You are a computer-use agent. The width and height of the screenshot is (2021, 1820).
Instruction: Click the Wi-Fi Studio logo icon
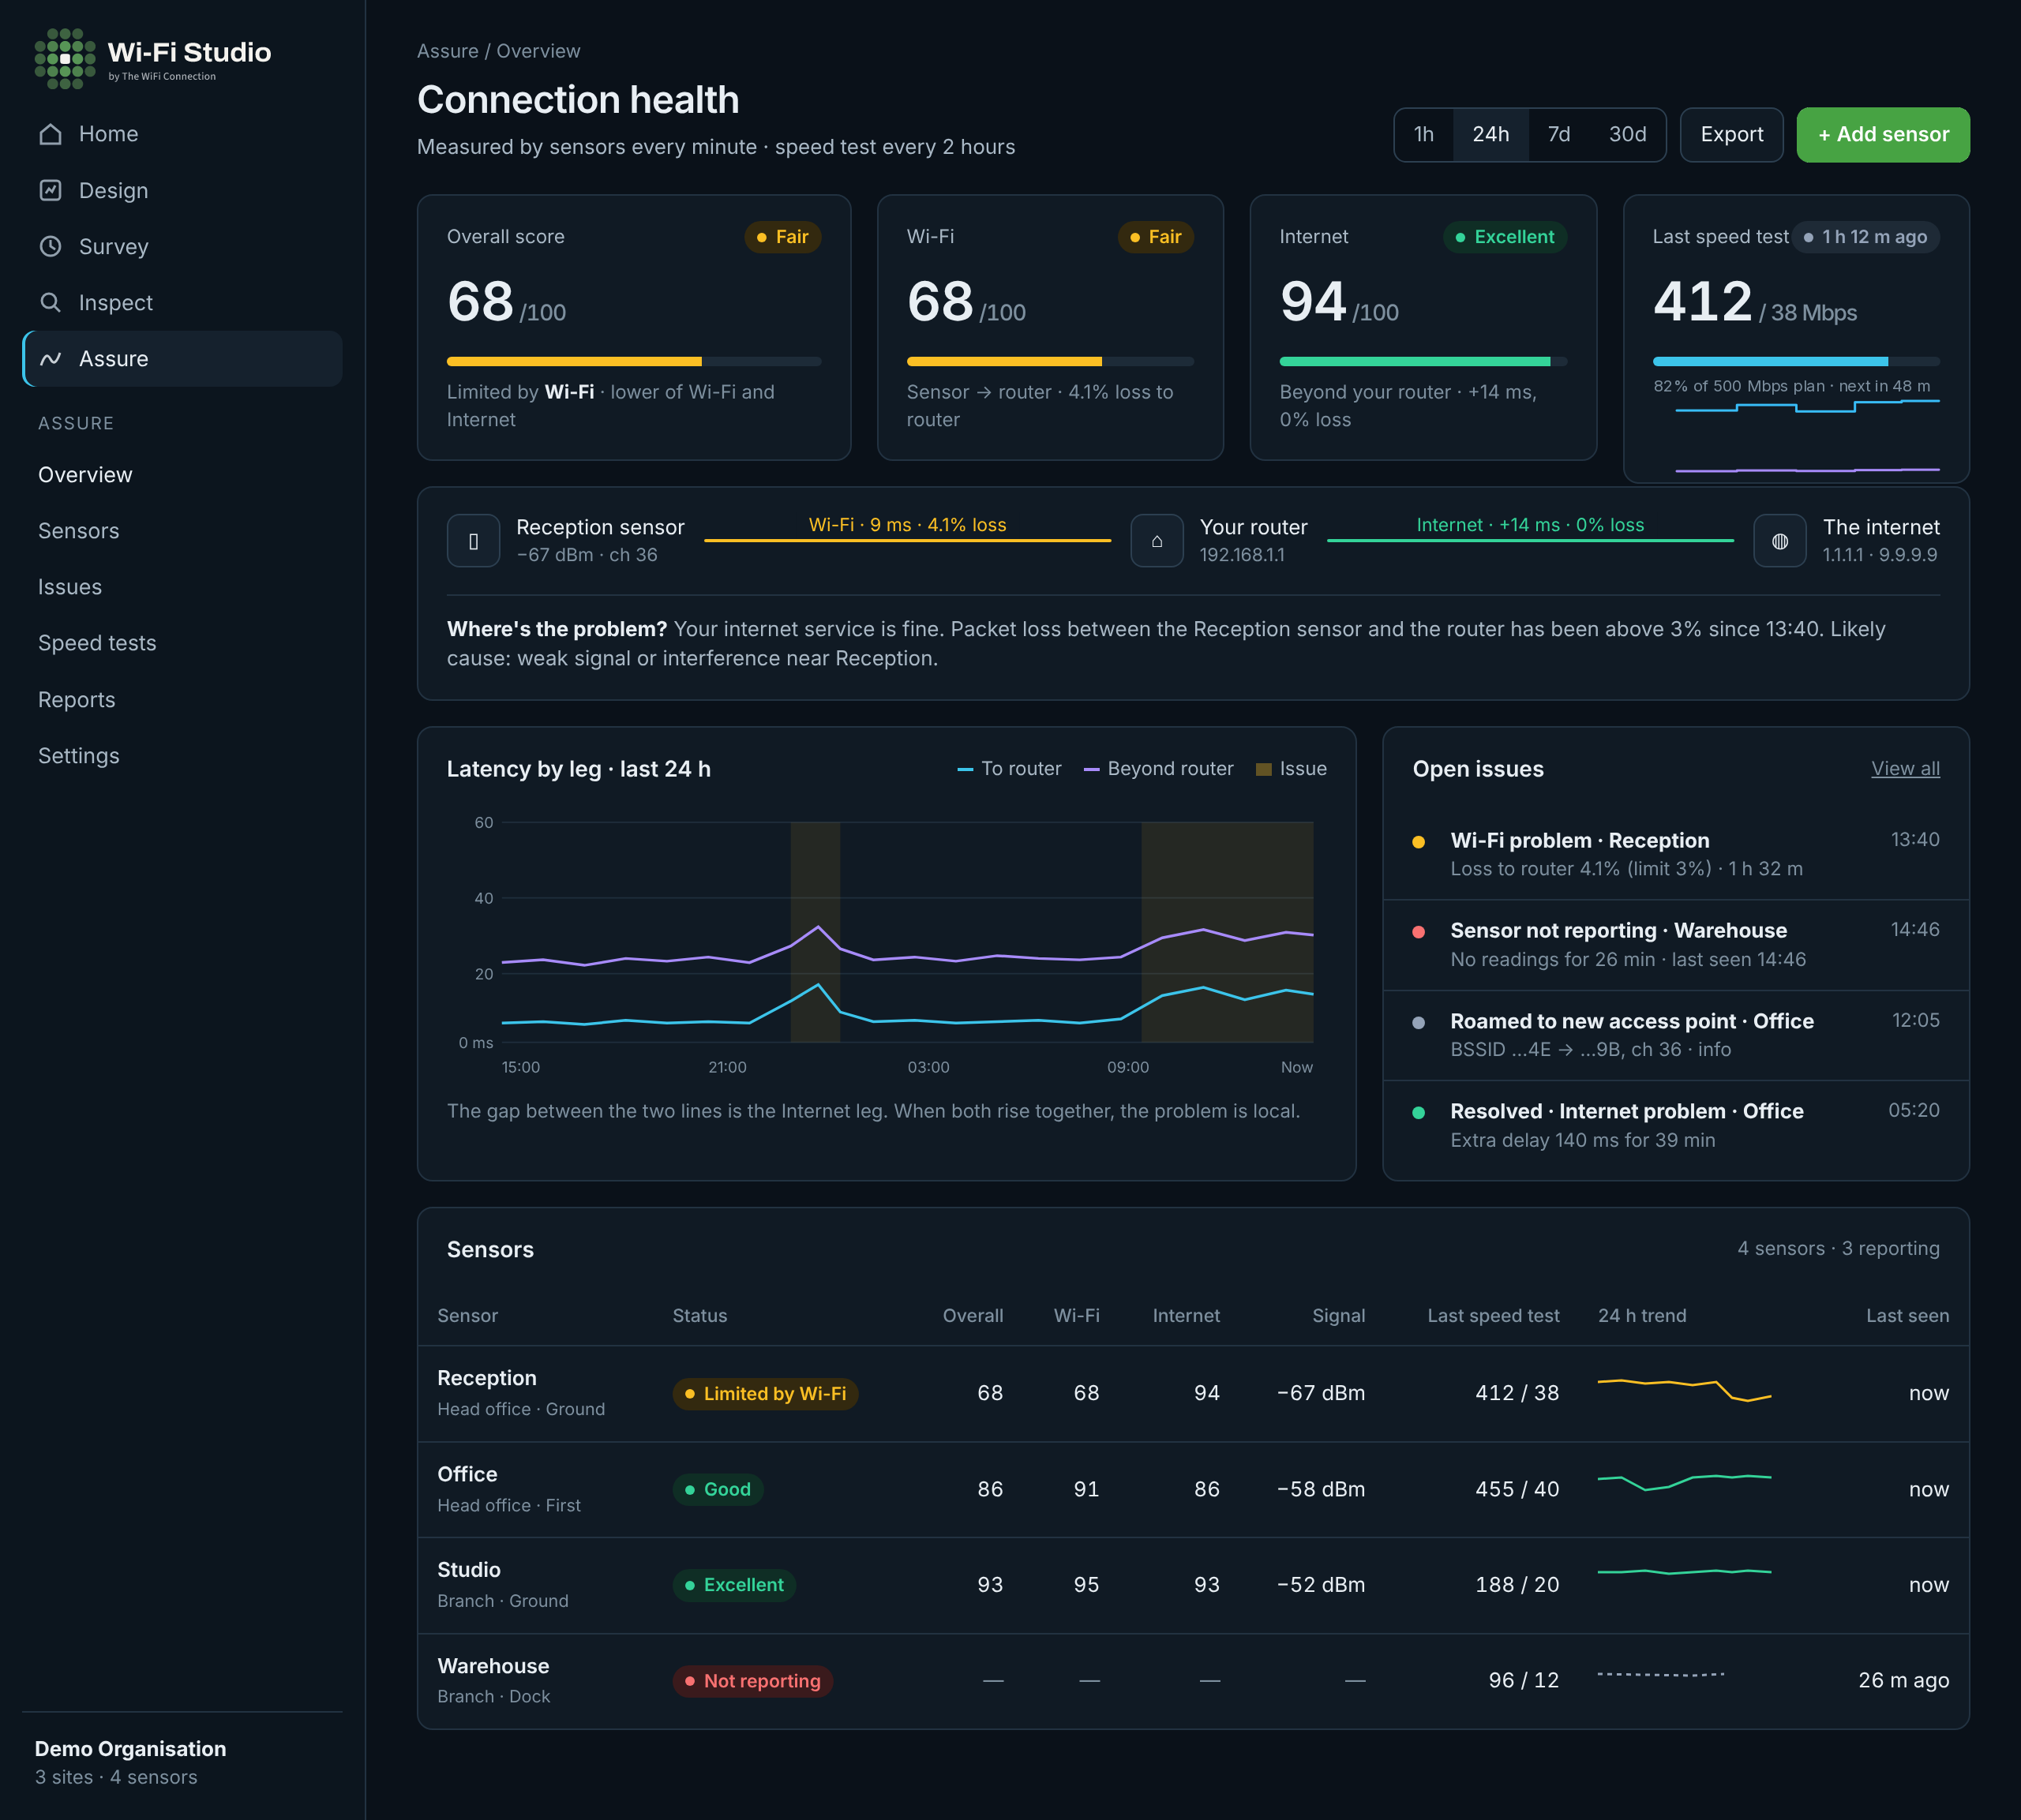[65, 59]
